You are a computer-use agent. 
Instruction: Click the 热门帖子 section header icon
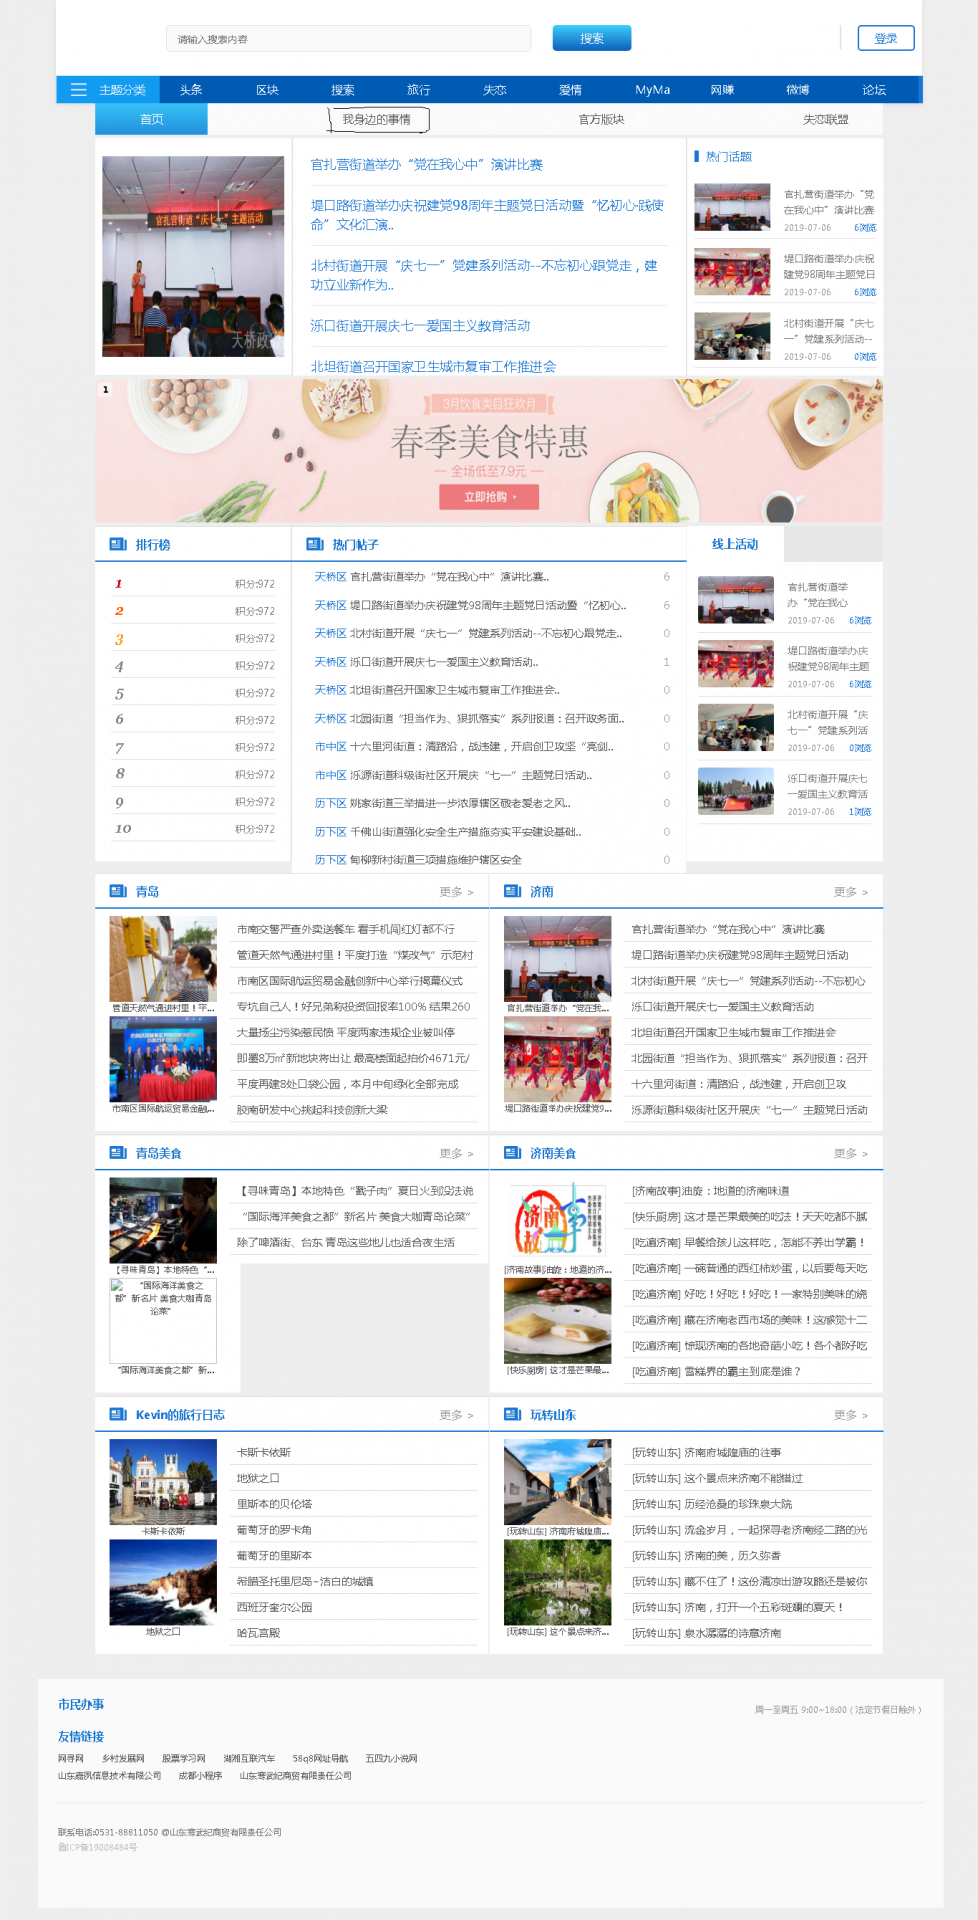(315, 544)
